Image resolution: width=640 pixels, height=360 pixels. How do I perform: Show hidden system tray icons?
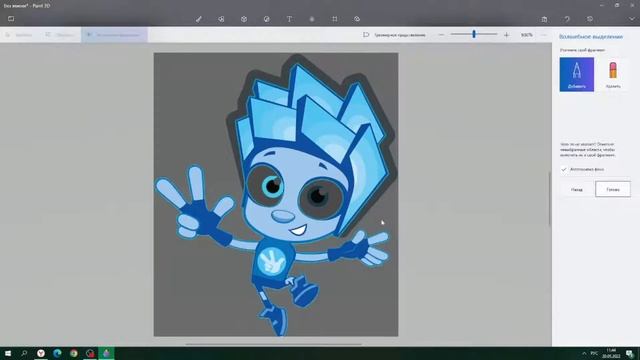584,353
